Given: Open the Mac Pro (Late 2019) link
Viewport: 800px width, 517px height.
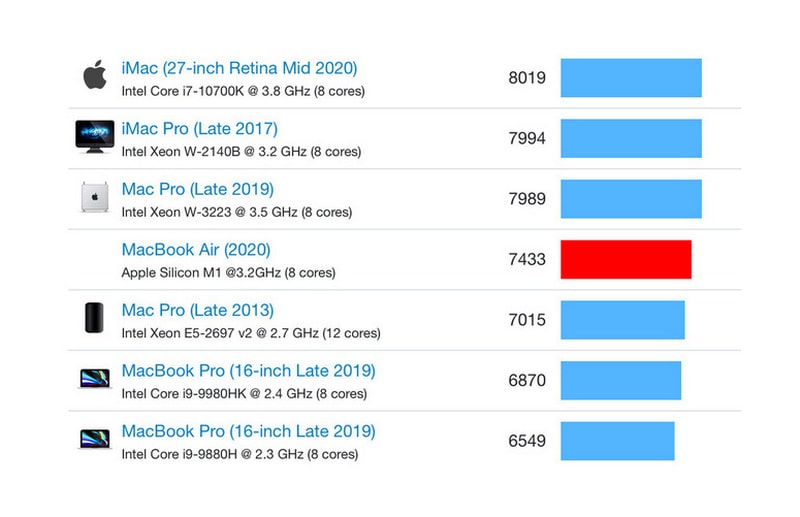Looking at the screenshot, I should coord(197,190).
